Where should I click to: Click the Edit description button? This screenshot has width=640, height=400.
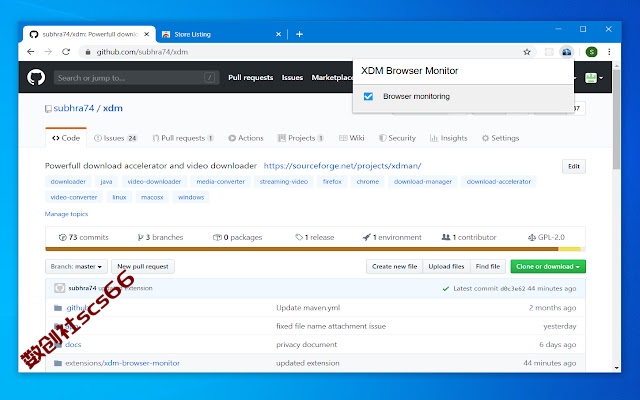click(x=573, y=166)
